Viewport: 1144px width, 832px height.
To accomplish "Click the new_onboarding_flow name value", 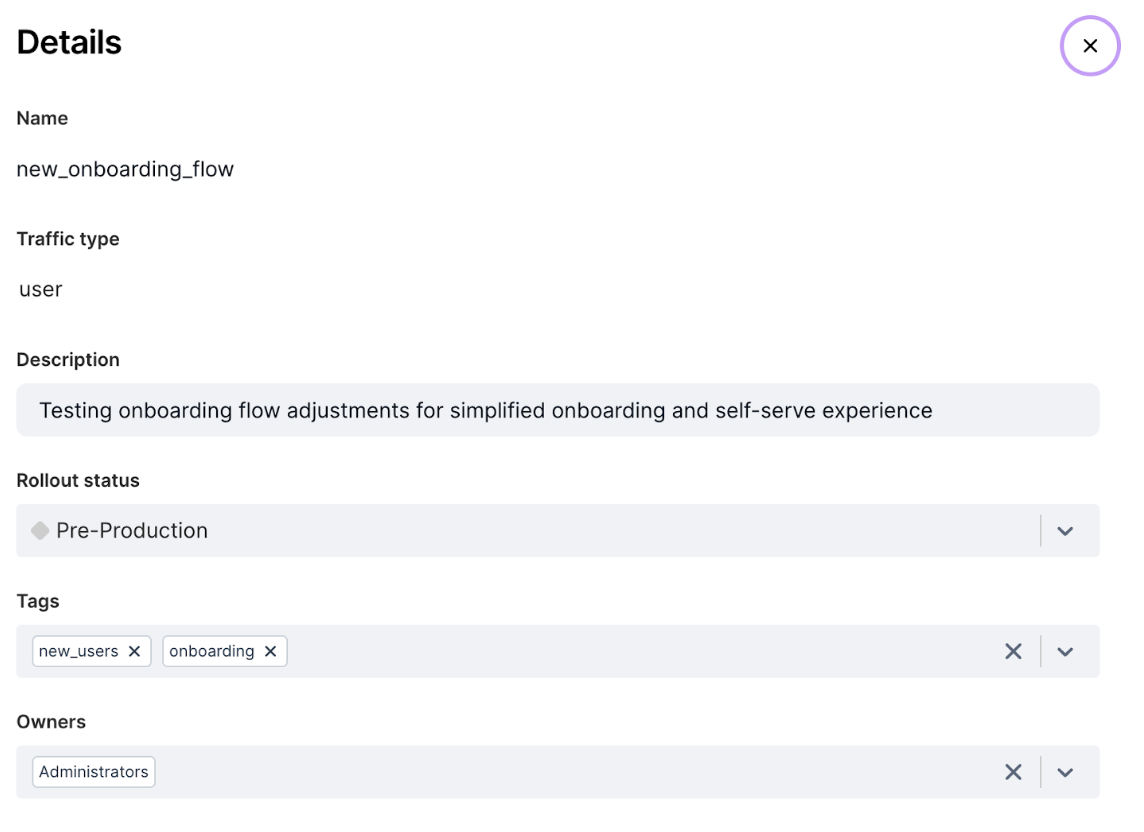I will pyautogui.click(x=125, y=169).
